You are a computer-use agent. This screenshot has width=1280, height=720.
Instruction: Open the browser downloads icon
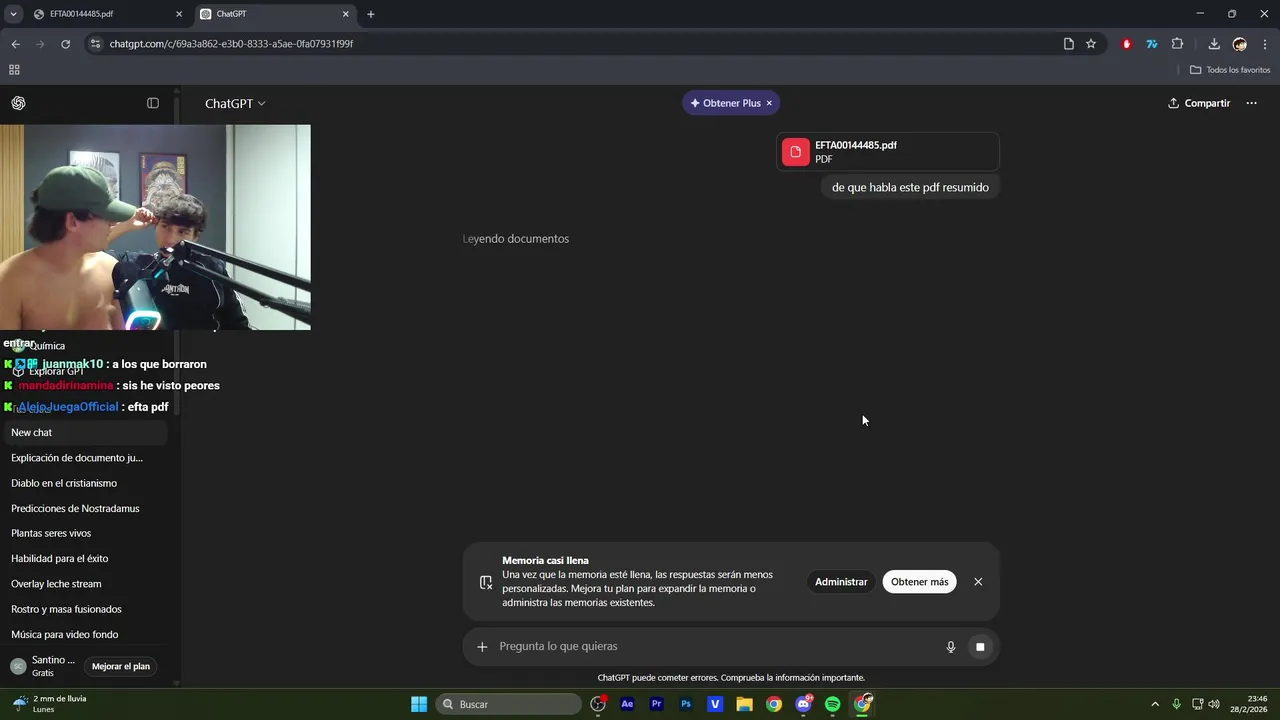1214,44
